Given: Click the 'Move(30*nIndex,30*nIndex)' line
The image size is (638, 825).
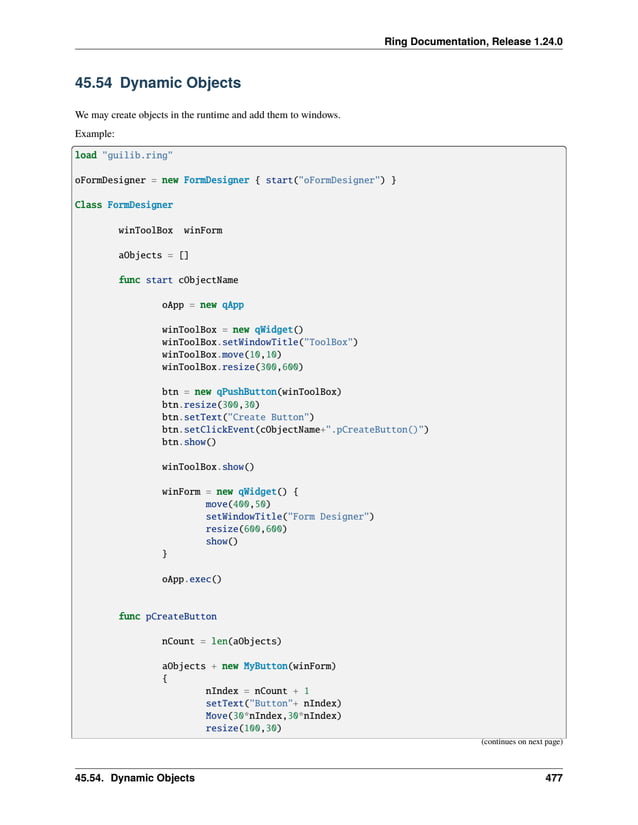Looking at the screenshot, I should point(274,716).
